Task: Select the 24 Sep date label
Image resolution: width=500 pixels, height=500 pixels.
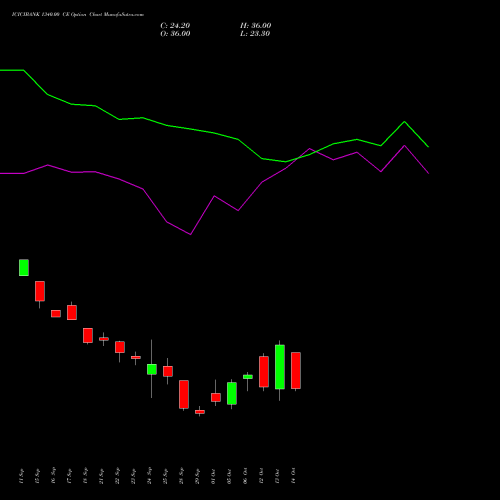Action: (149, 476)
